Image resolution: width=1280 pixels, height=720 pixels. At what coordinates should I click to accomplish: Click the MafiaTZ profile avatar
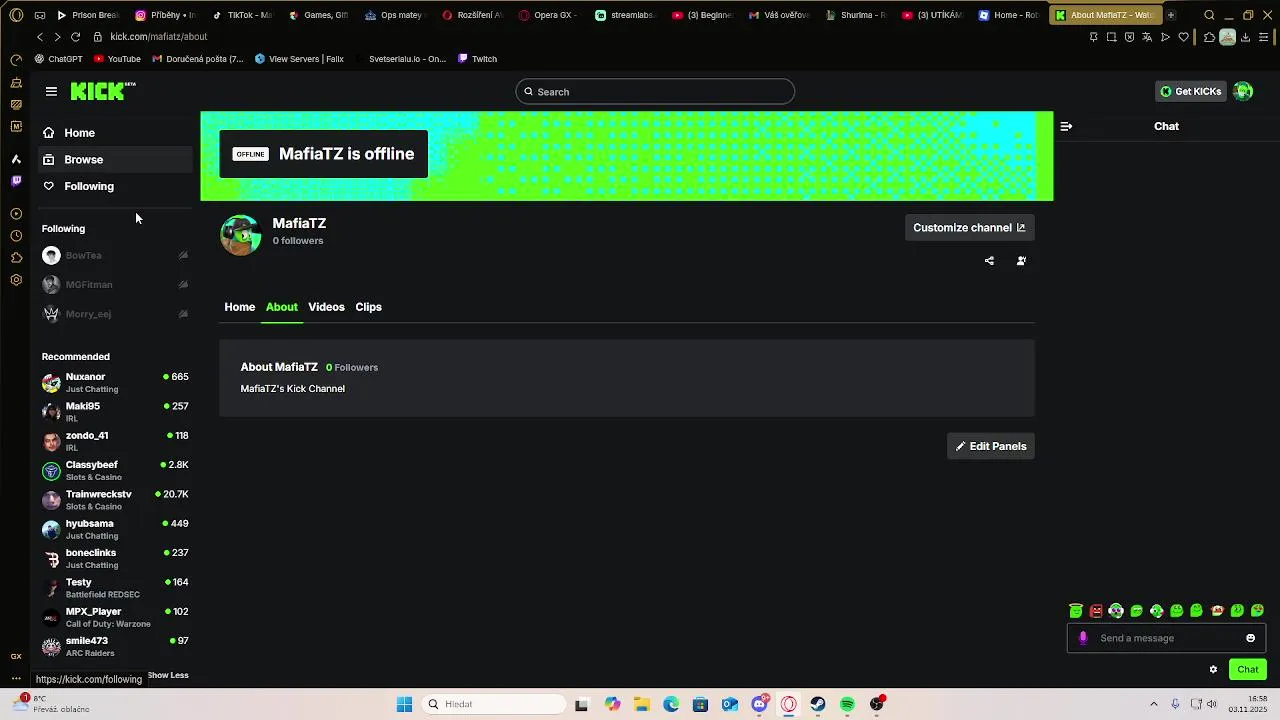pos(240,235)
